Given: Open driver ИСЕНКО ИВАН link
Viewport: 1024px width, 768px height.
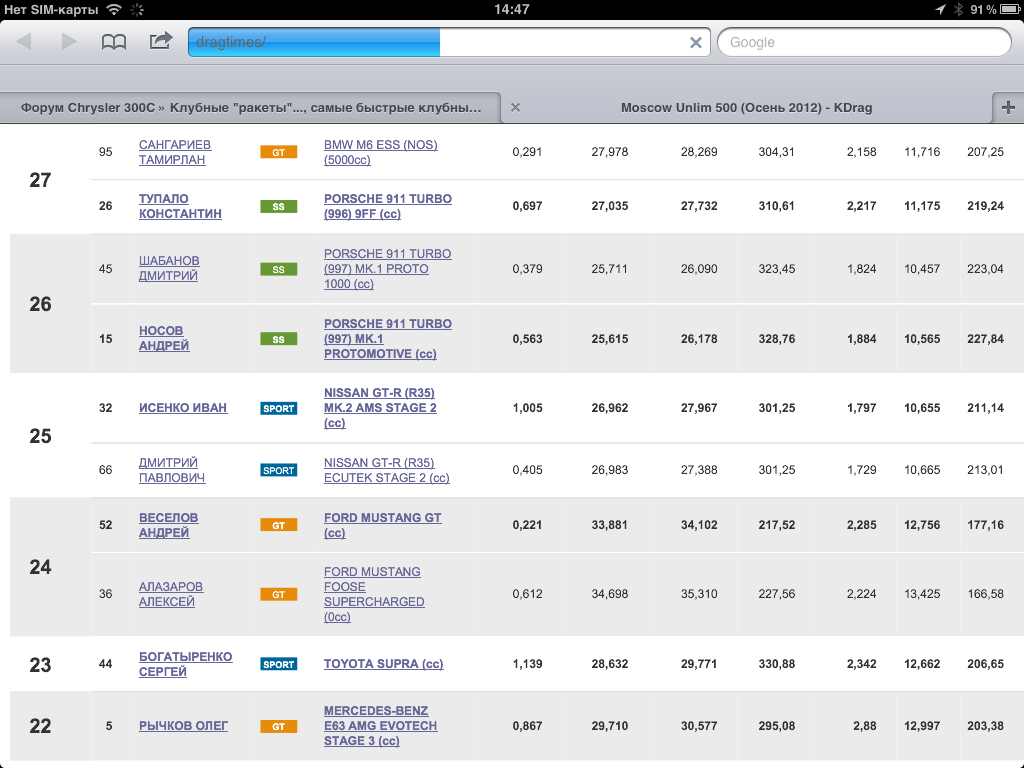Looking at the screenshot, I should click(x=183, y=408).
